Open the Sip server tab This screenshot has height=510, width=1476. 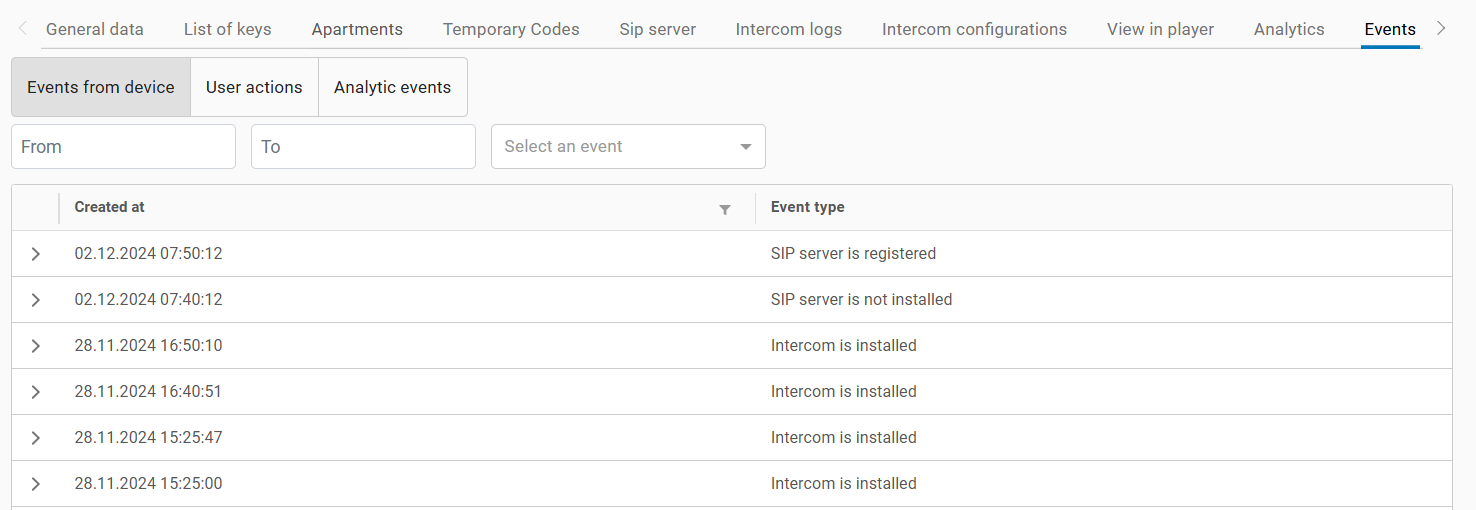(x=657, y=29)
